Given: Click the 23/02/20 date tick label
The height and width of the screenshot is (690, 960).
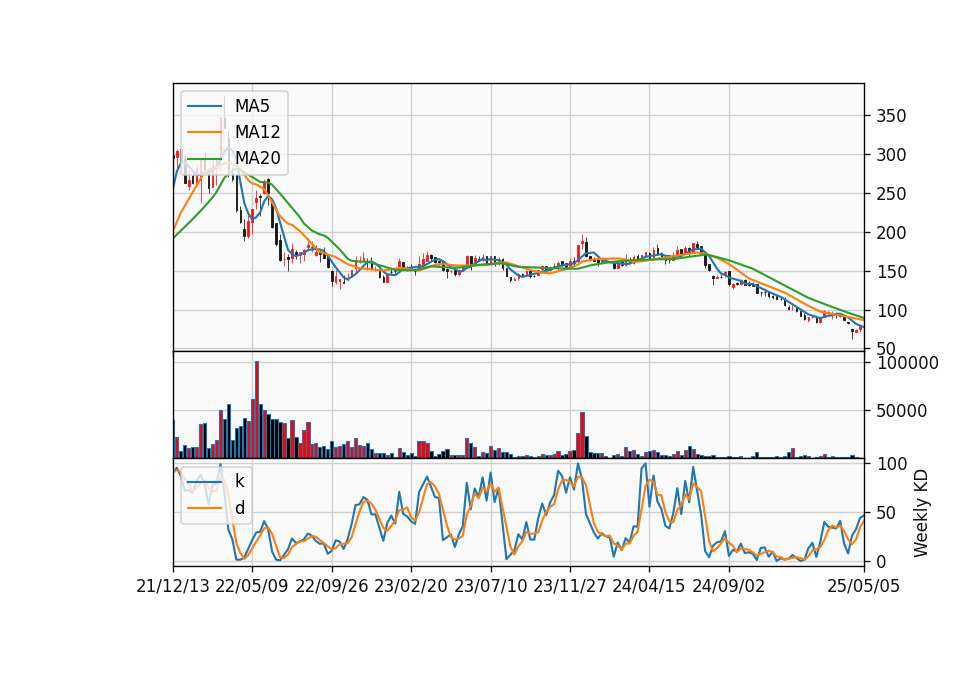Looking at the screenshot, I should (x=411, y=586).
